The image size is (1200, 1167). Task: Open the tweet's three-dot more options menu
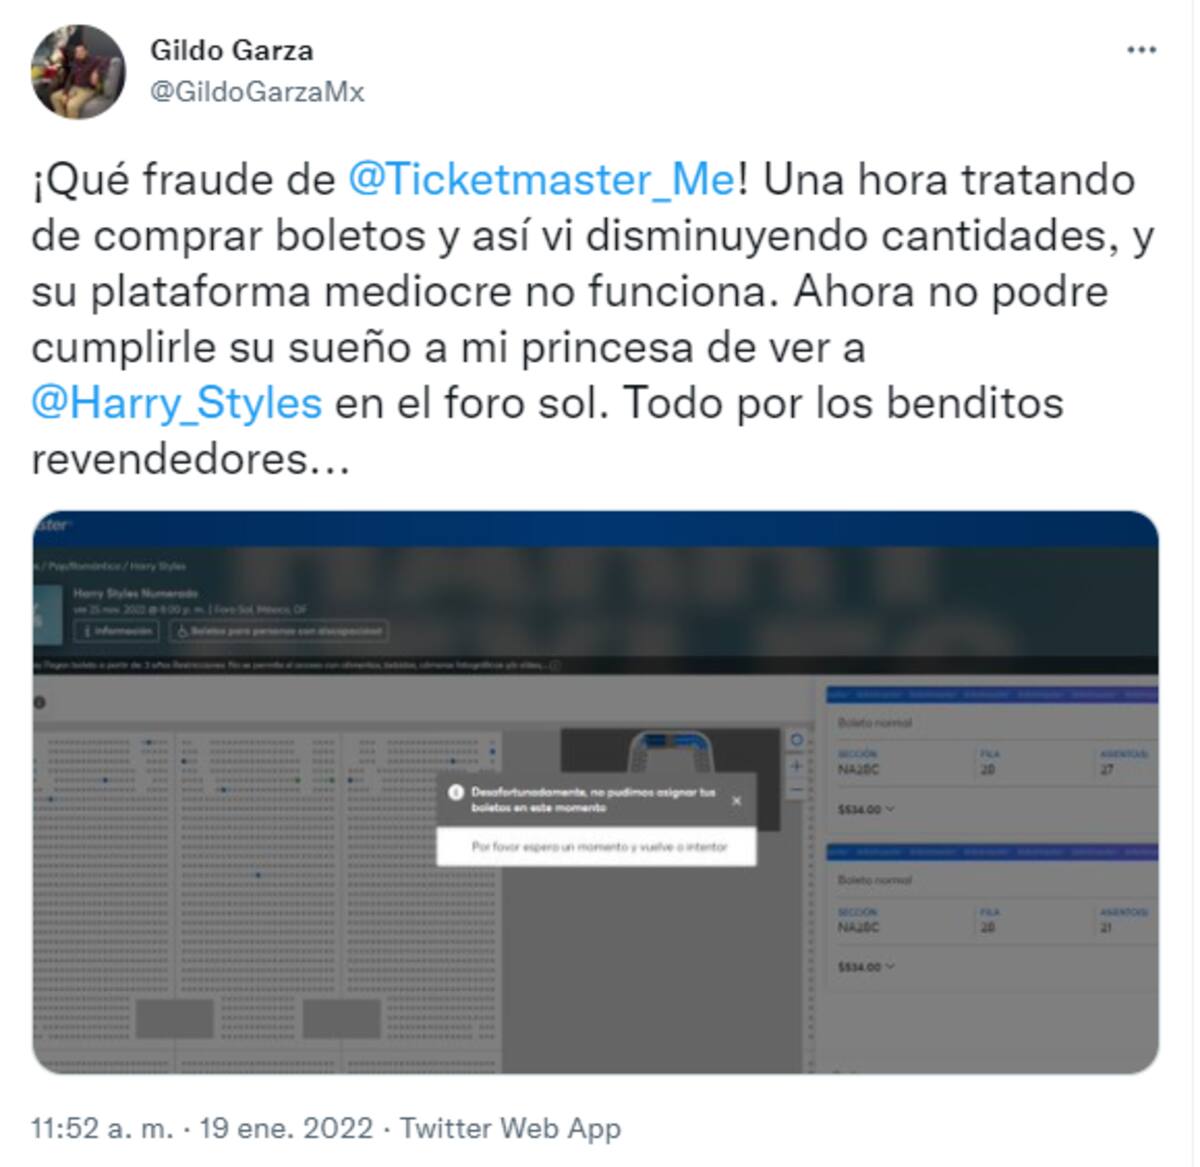click(1141, 51)
